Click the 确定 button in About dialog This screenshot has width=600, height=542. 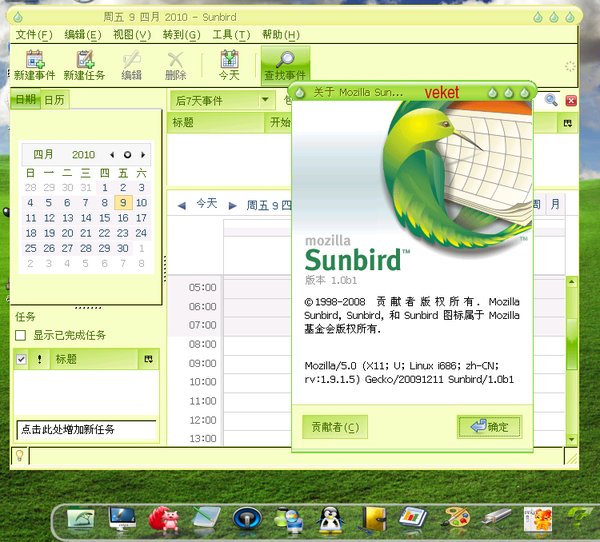pos(489,427)
